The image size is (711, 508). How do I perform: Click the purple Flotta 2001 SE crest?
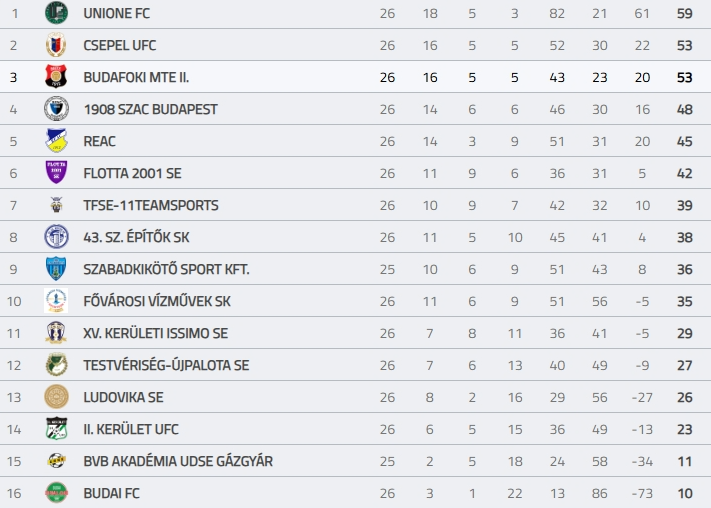pyautogui.click(x=56, y=173)
